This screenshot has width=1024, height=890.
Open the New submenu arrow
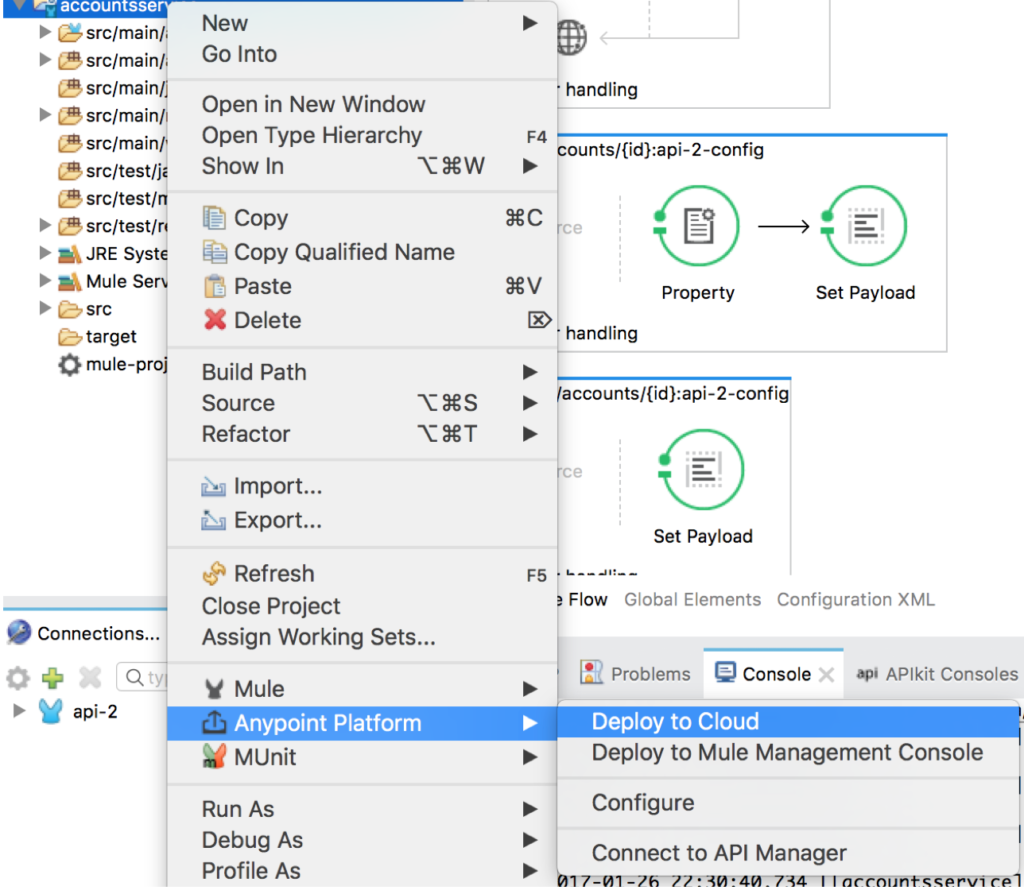tap(530, 23)
